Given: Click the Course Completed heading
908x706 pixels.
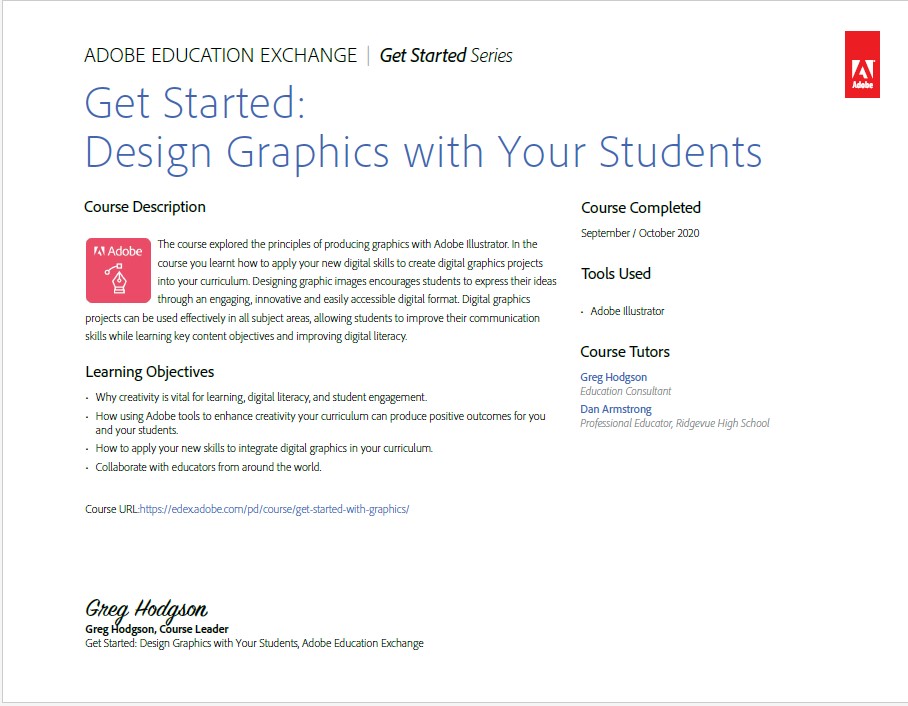Looking at the screenshot, I should point(640,208).
